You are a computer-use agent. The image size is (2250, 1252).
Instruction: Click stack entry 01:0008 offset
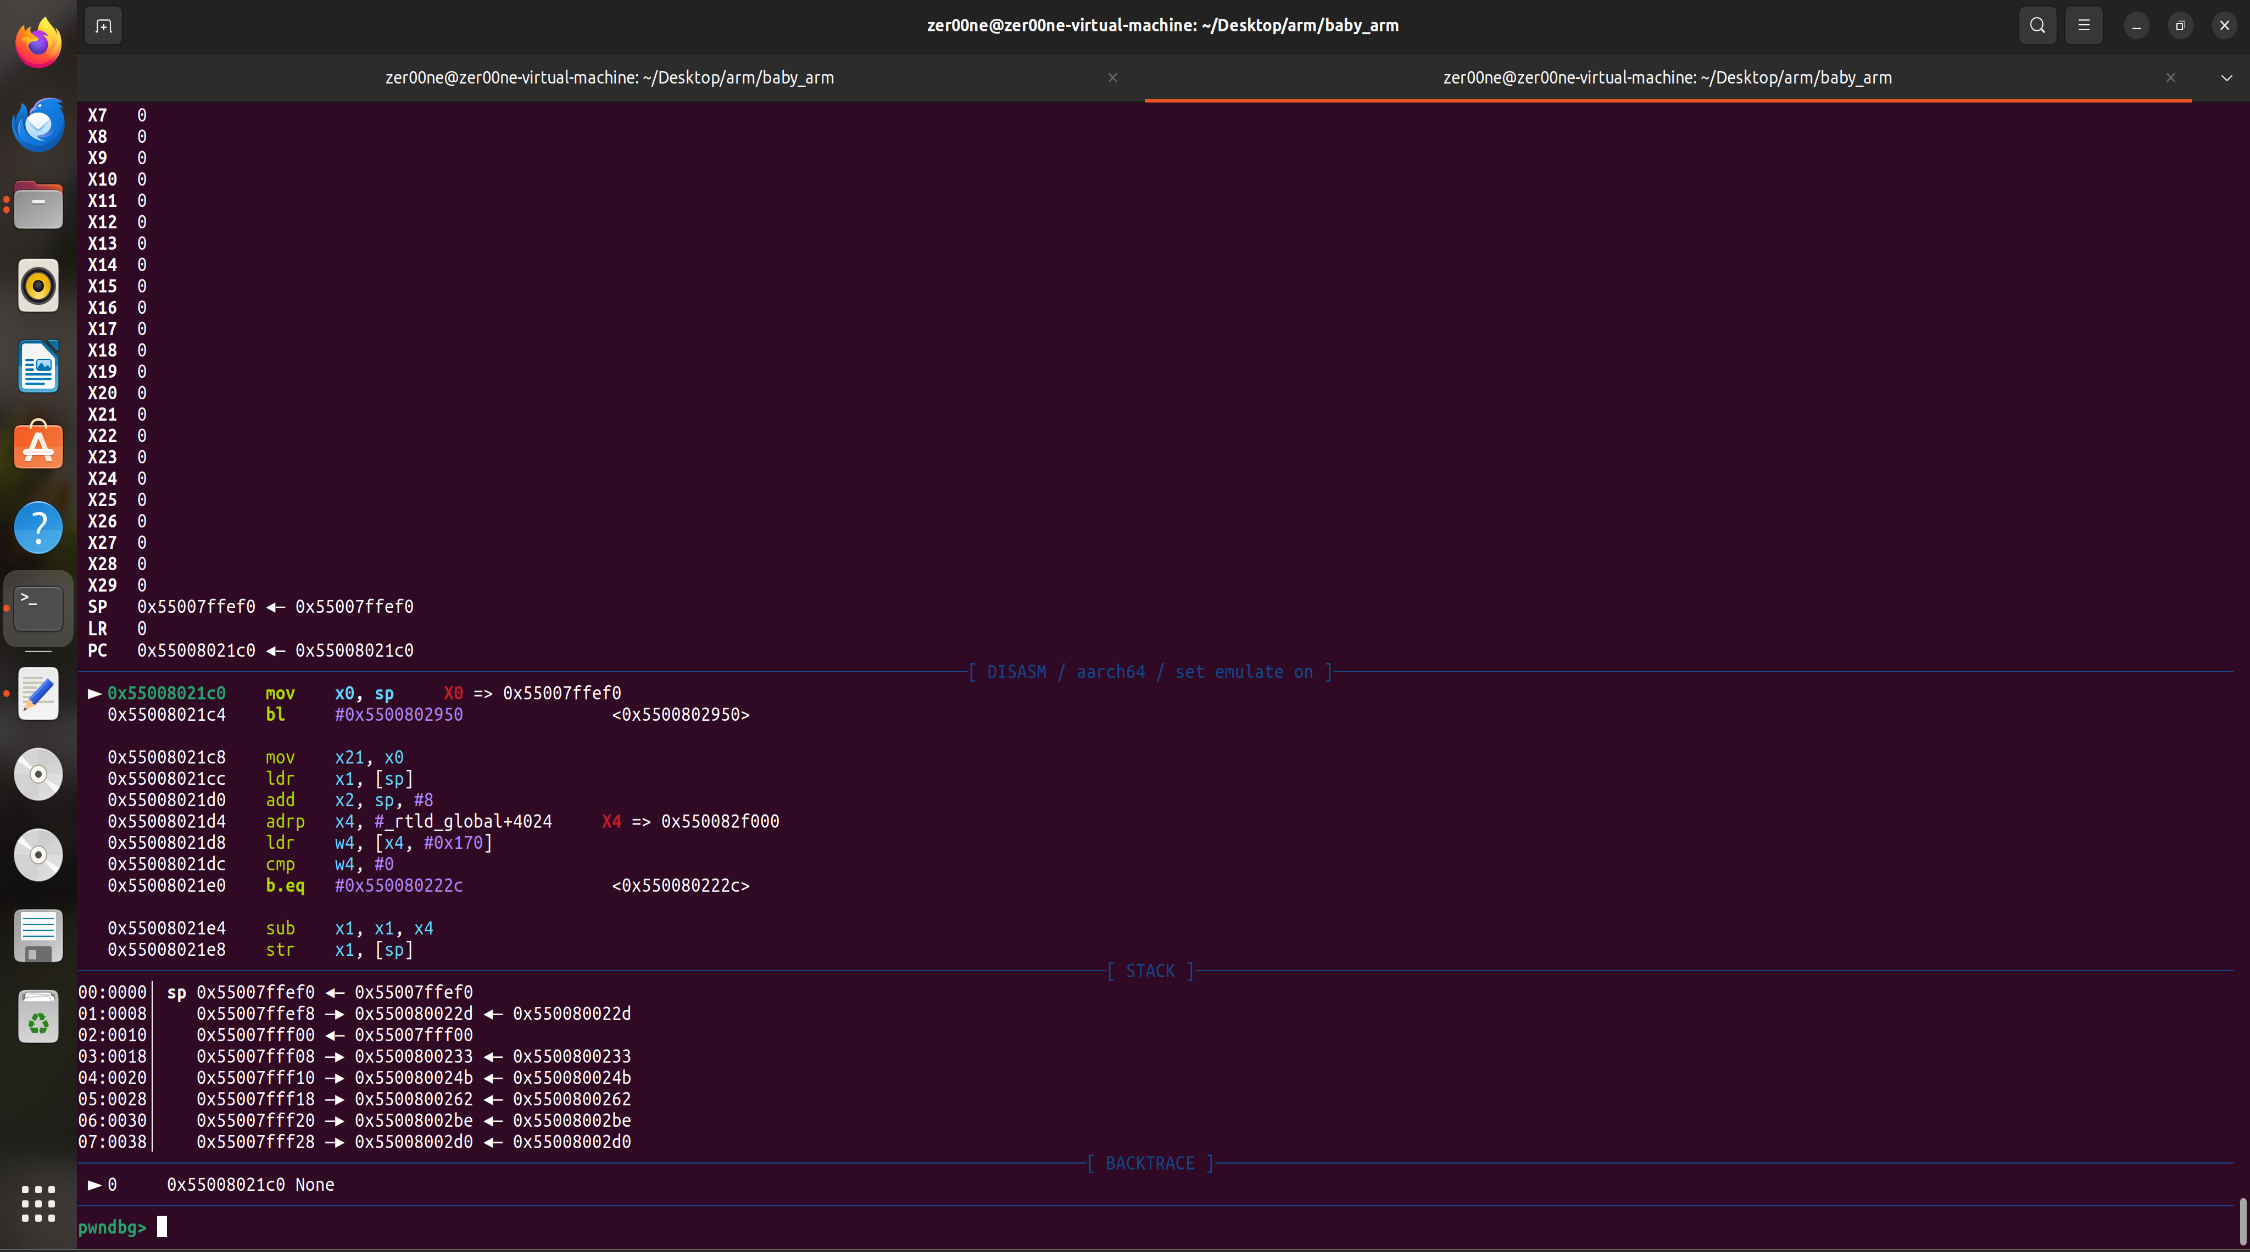click(x=112, y=1014)
